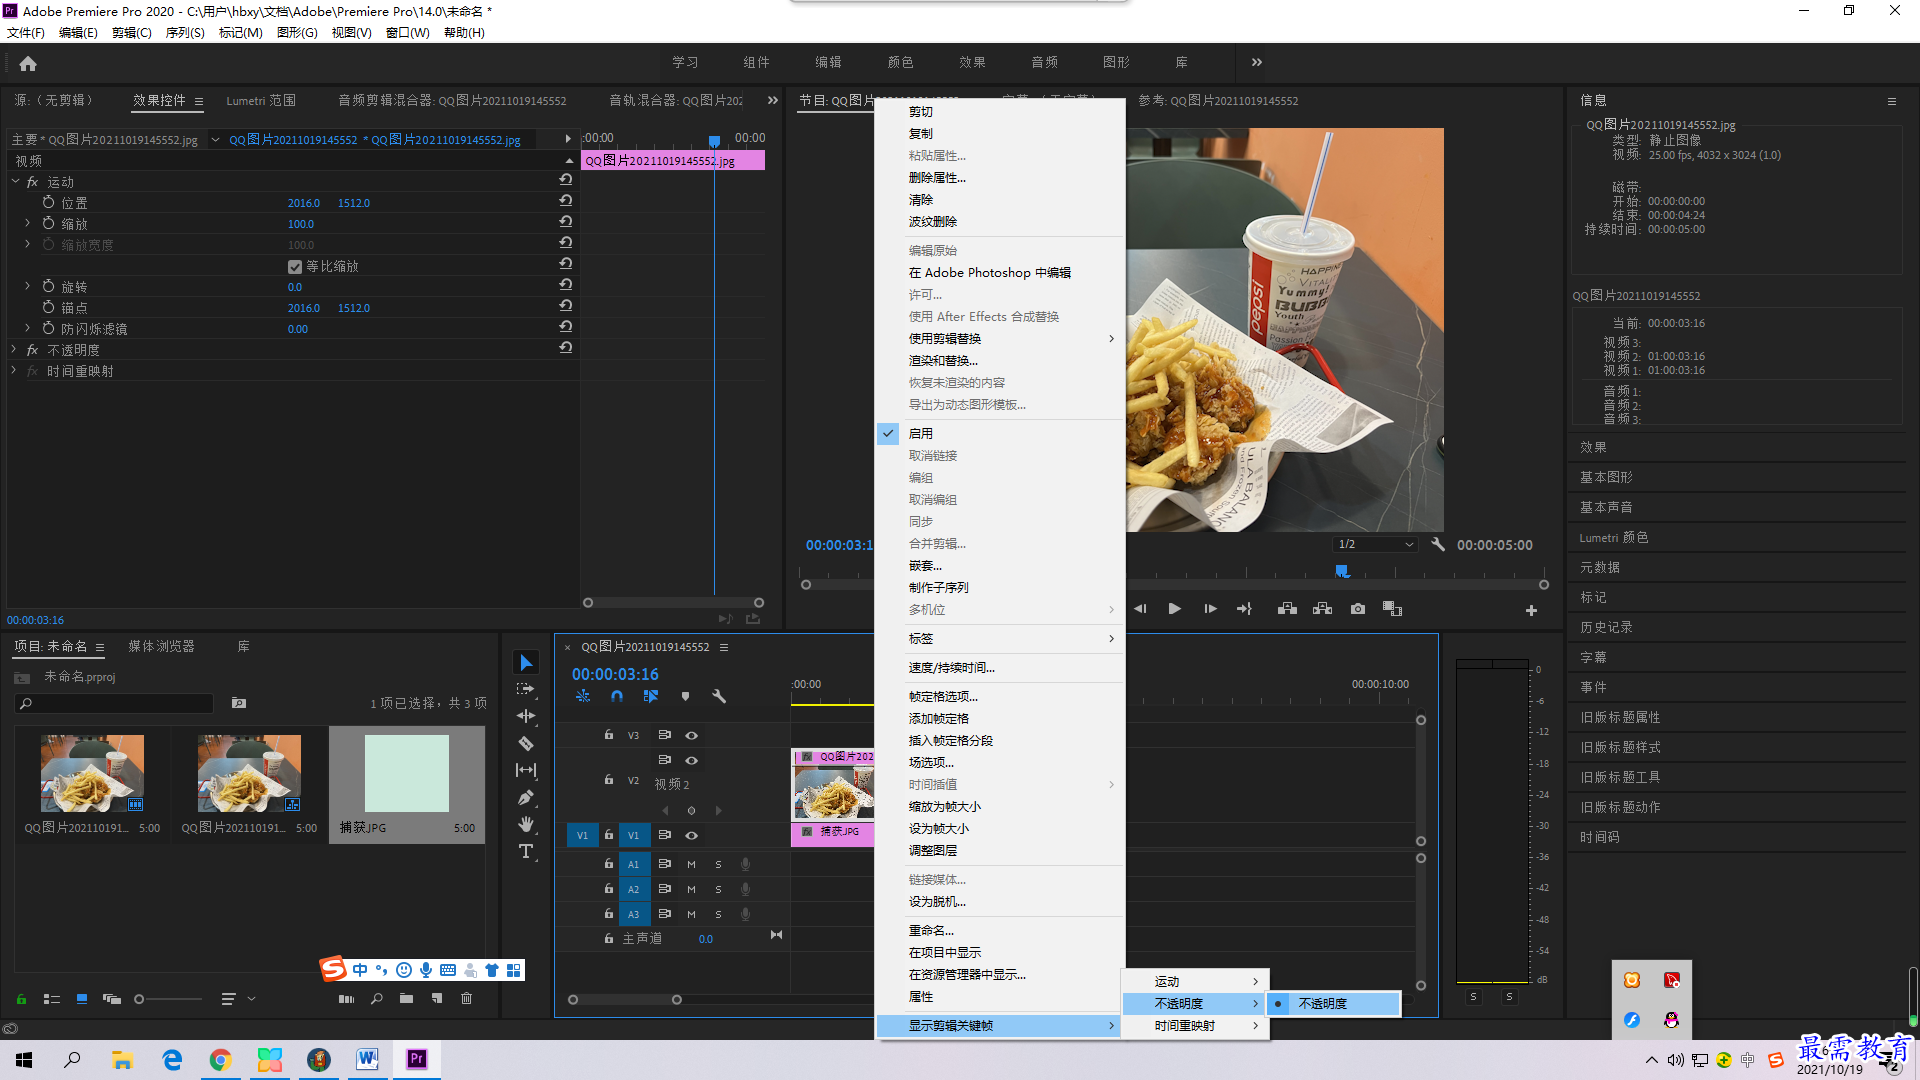Open the button editor plus icon
1920x1080 pixels.
coord(1531,610)
